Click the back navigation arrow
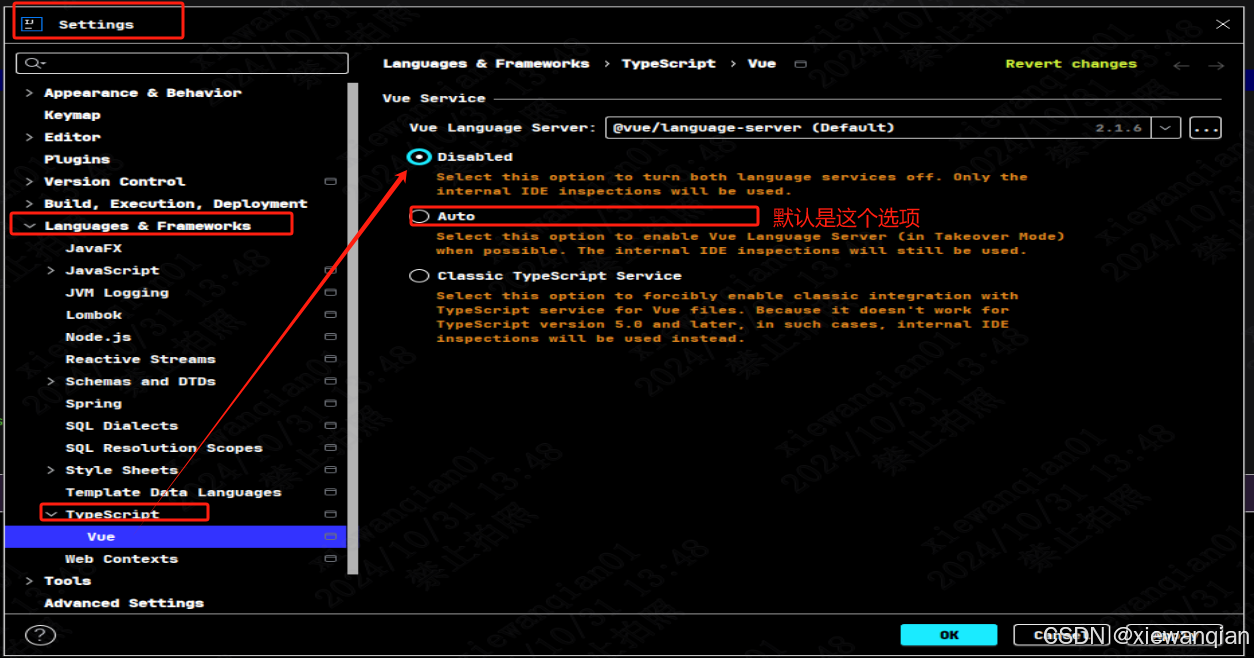 tap(1181, 63)
